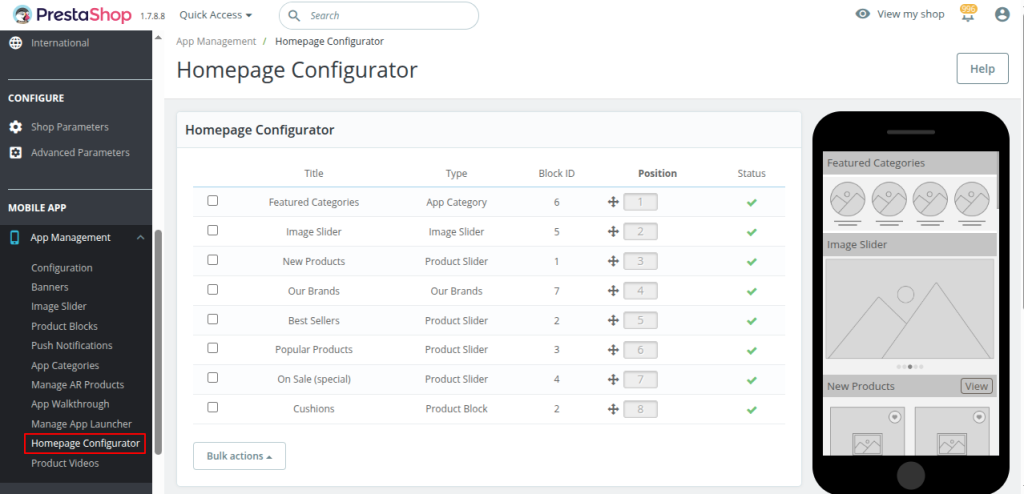
Task: Grab move handle for Image Slider row
Action: [x=613, y=231]
